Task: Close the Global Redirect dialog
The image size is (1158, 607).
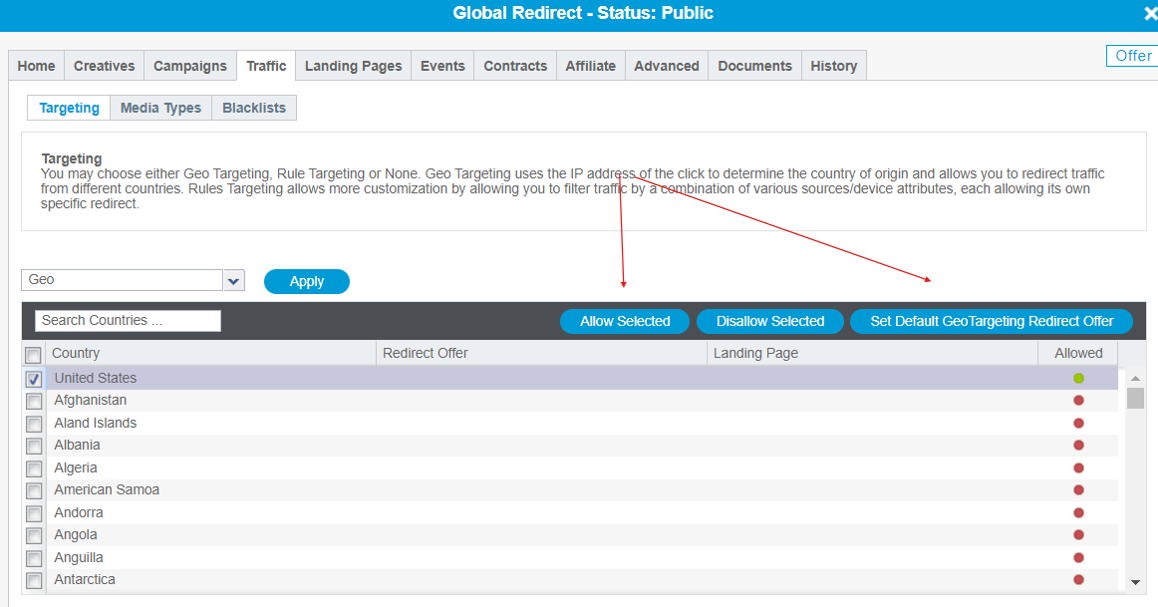Action: coord(1149,14)
